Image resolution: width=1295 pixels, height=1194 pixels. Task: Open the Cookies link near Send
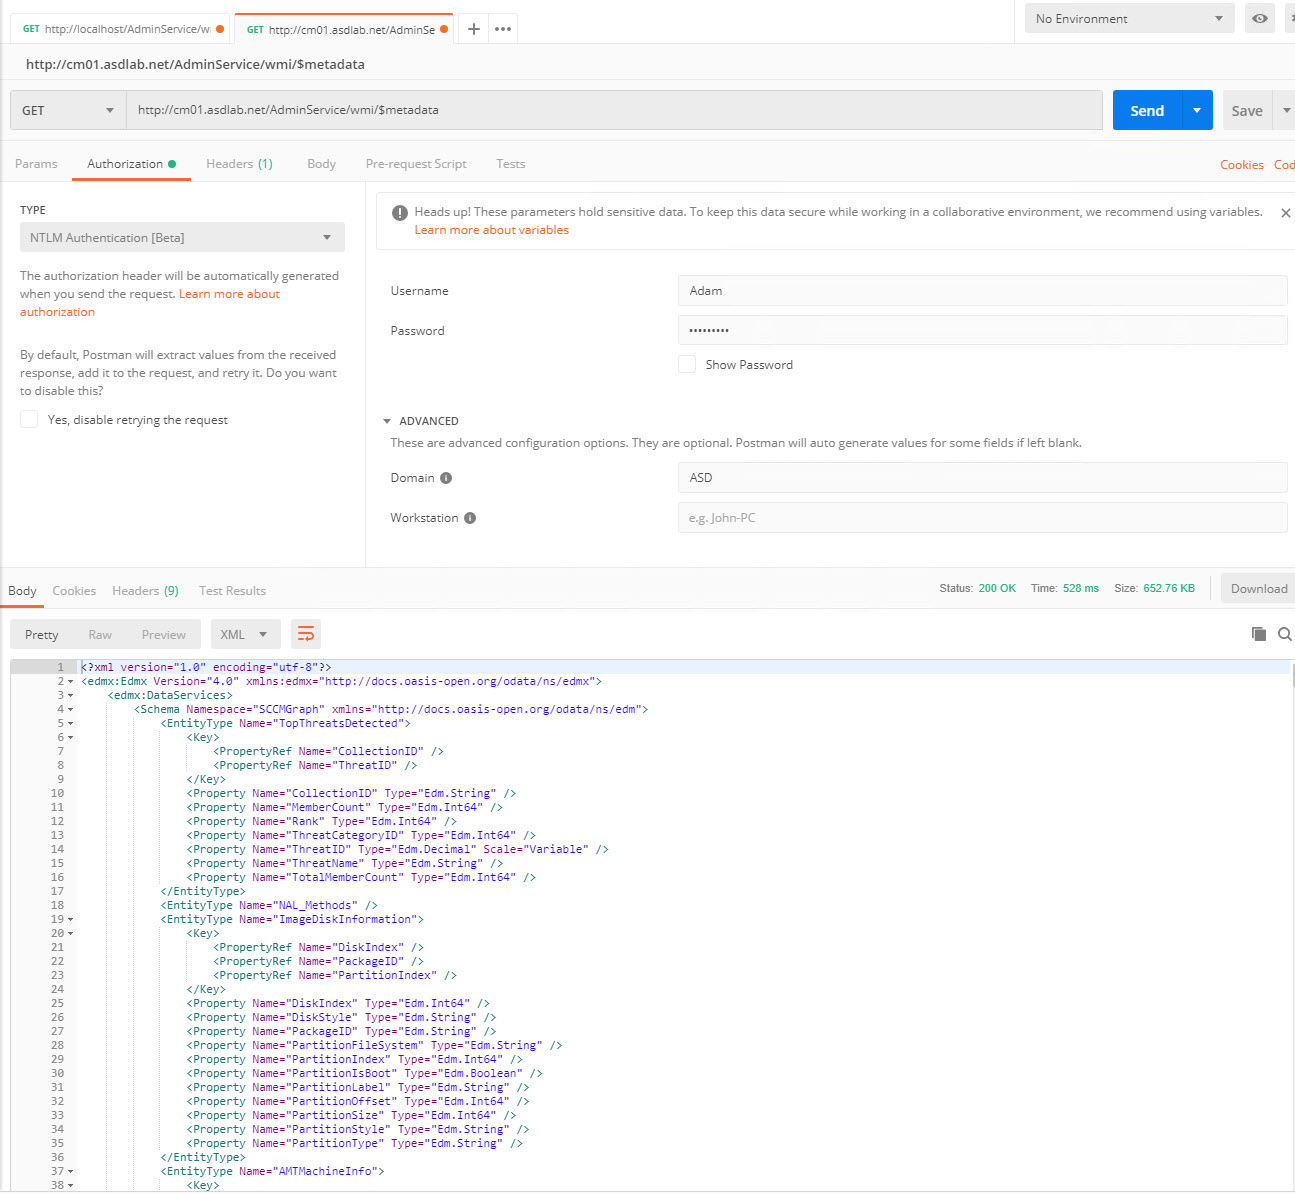(1242, 164)
